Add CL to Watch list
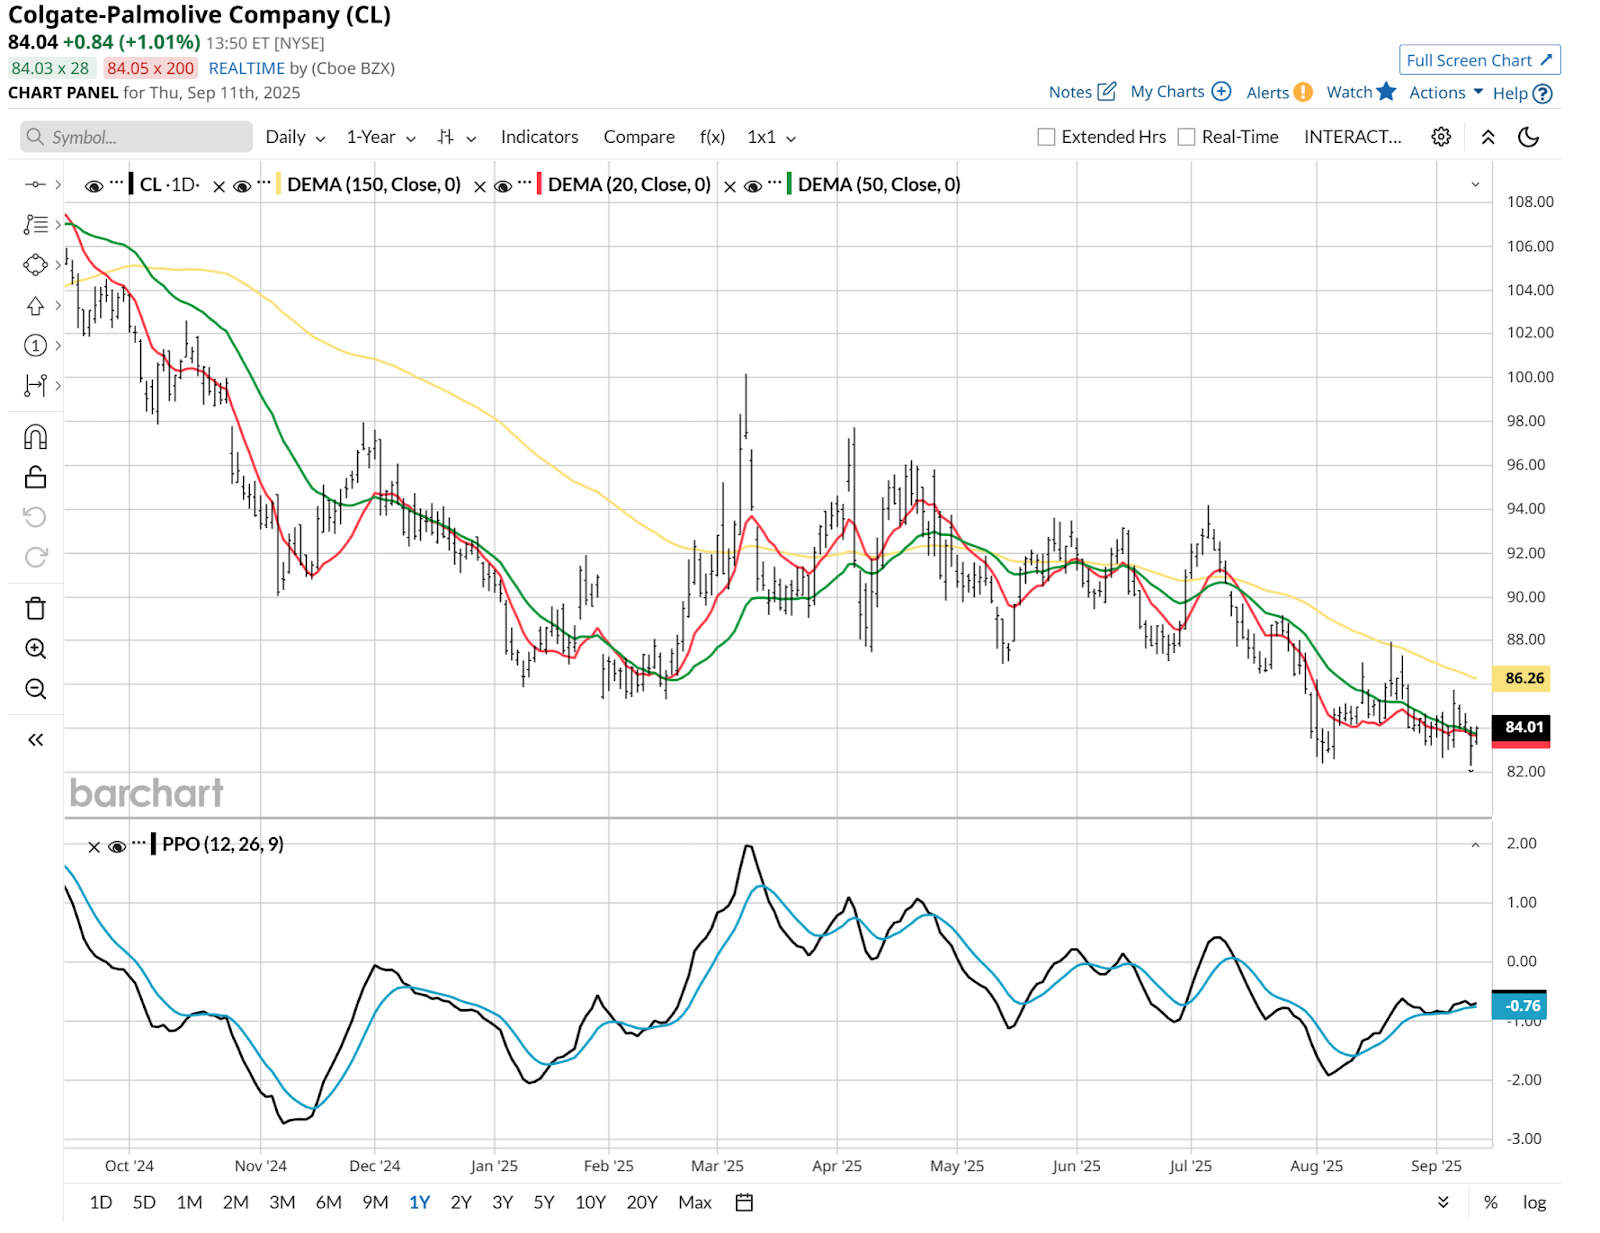 (x=1360, y=92)
